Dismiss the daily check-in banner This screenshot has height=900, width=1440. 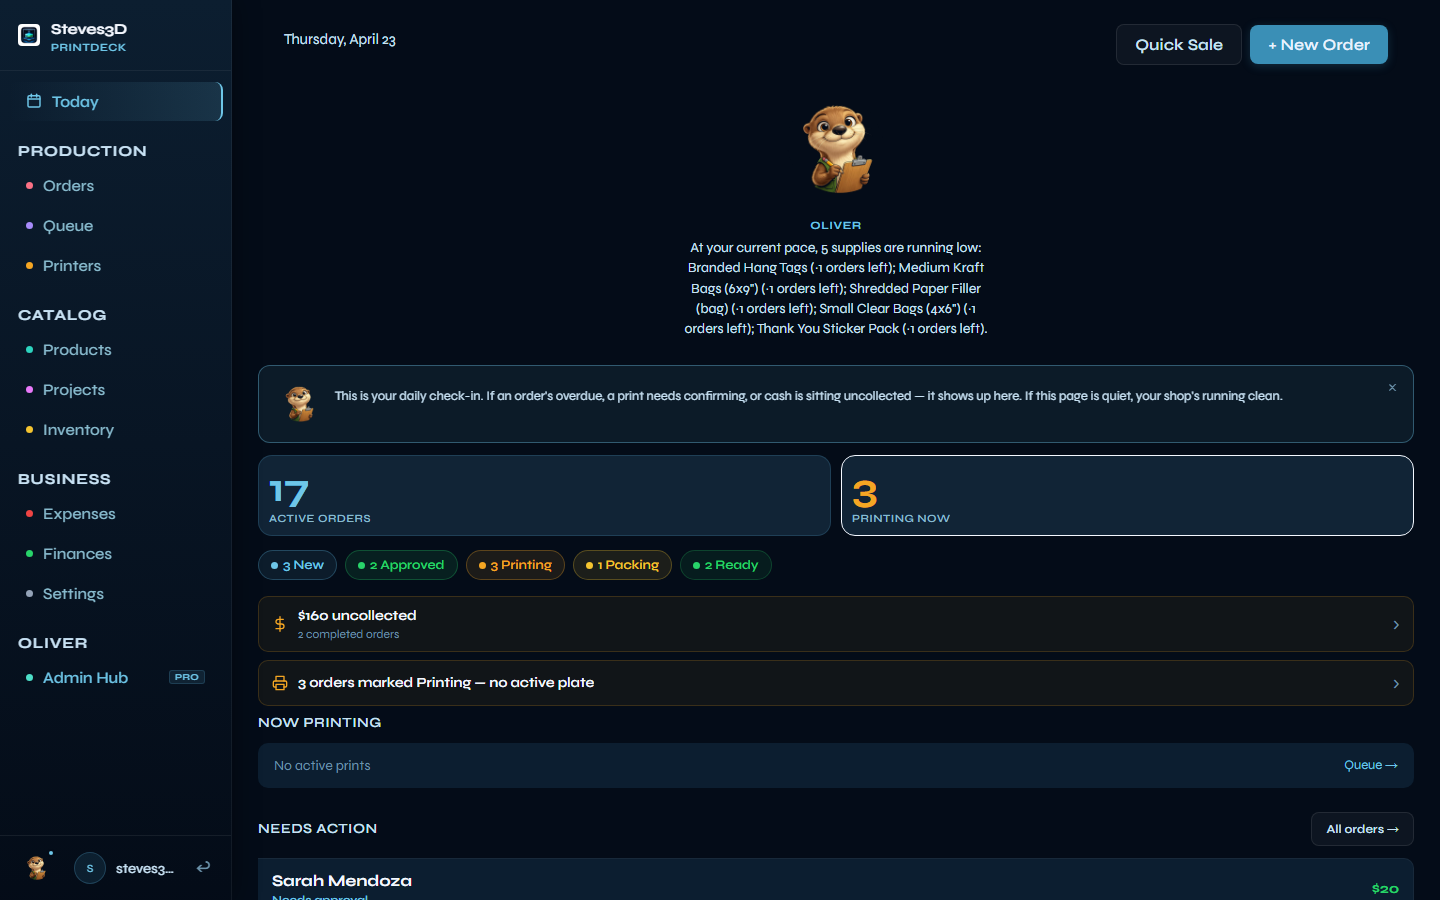point(1392,388)
